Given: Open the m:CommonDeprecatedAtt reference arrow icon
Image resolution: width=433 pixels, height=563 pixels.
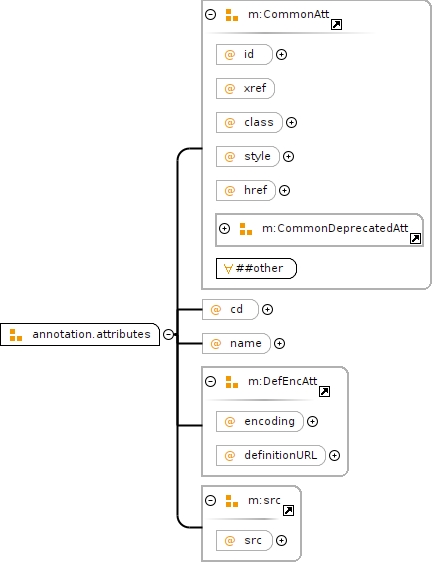Looking at the screenshot, I should coord(415,238).
